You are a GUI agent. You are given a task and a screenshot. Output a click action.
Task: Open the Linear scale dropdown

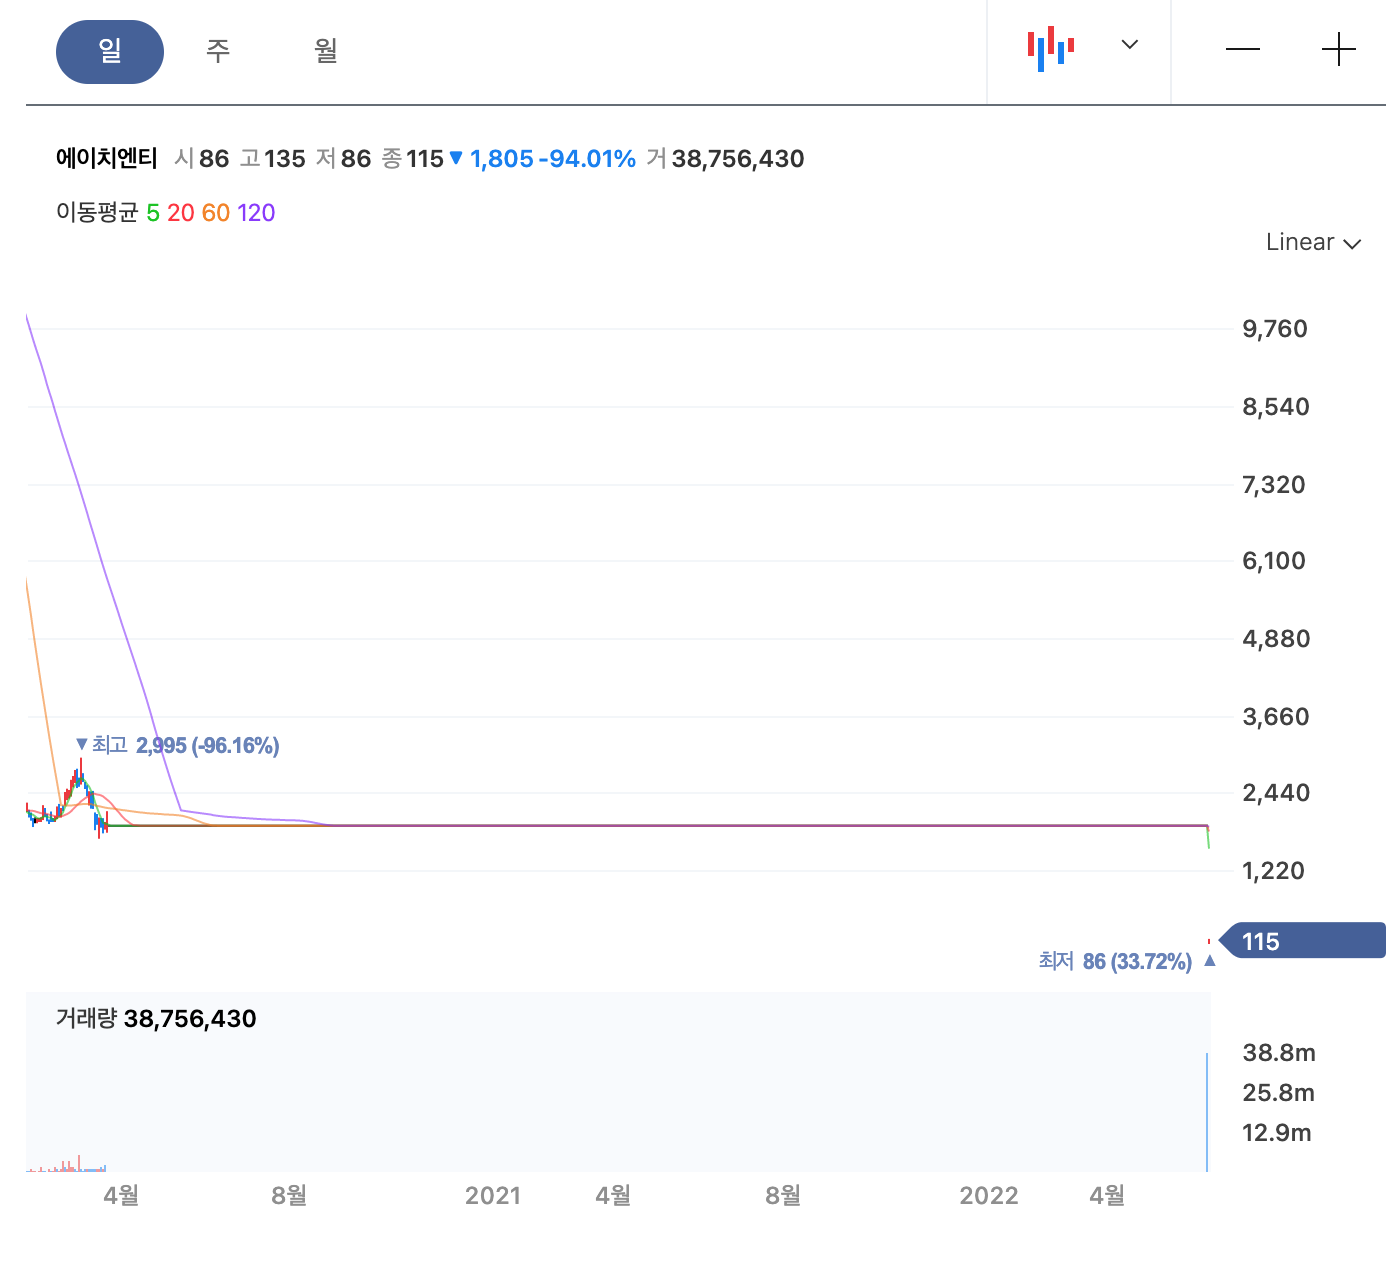(x=1313, y=242)
